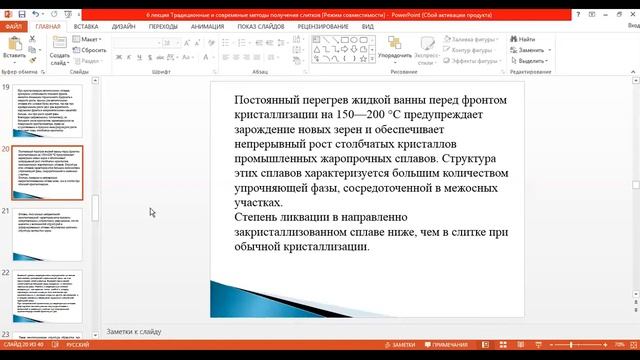Viewport: 640px width, 360px height.
Task: Open the Выделить (Select) dropdown
Action: [530, 61]
